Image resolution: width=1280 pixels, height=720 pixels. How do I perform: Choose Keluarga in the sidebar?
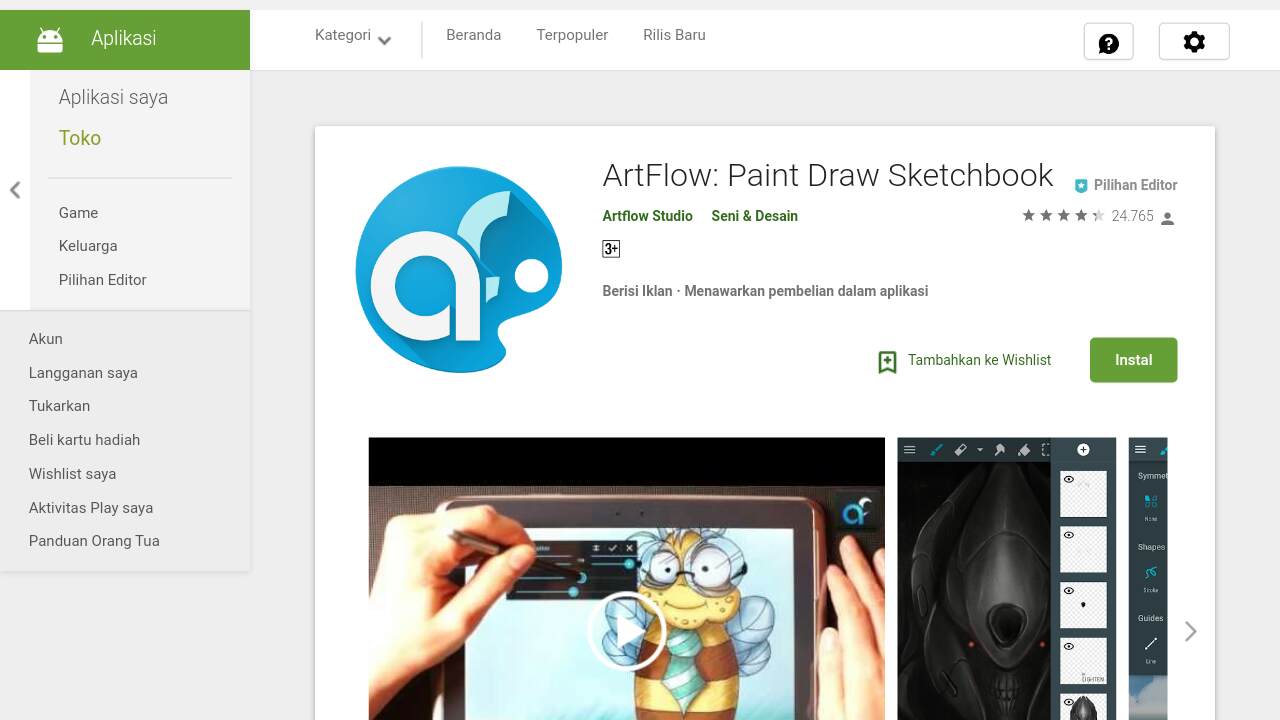[88, 246]
